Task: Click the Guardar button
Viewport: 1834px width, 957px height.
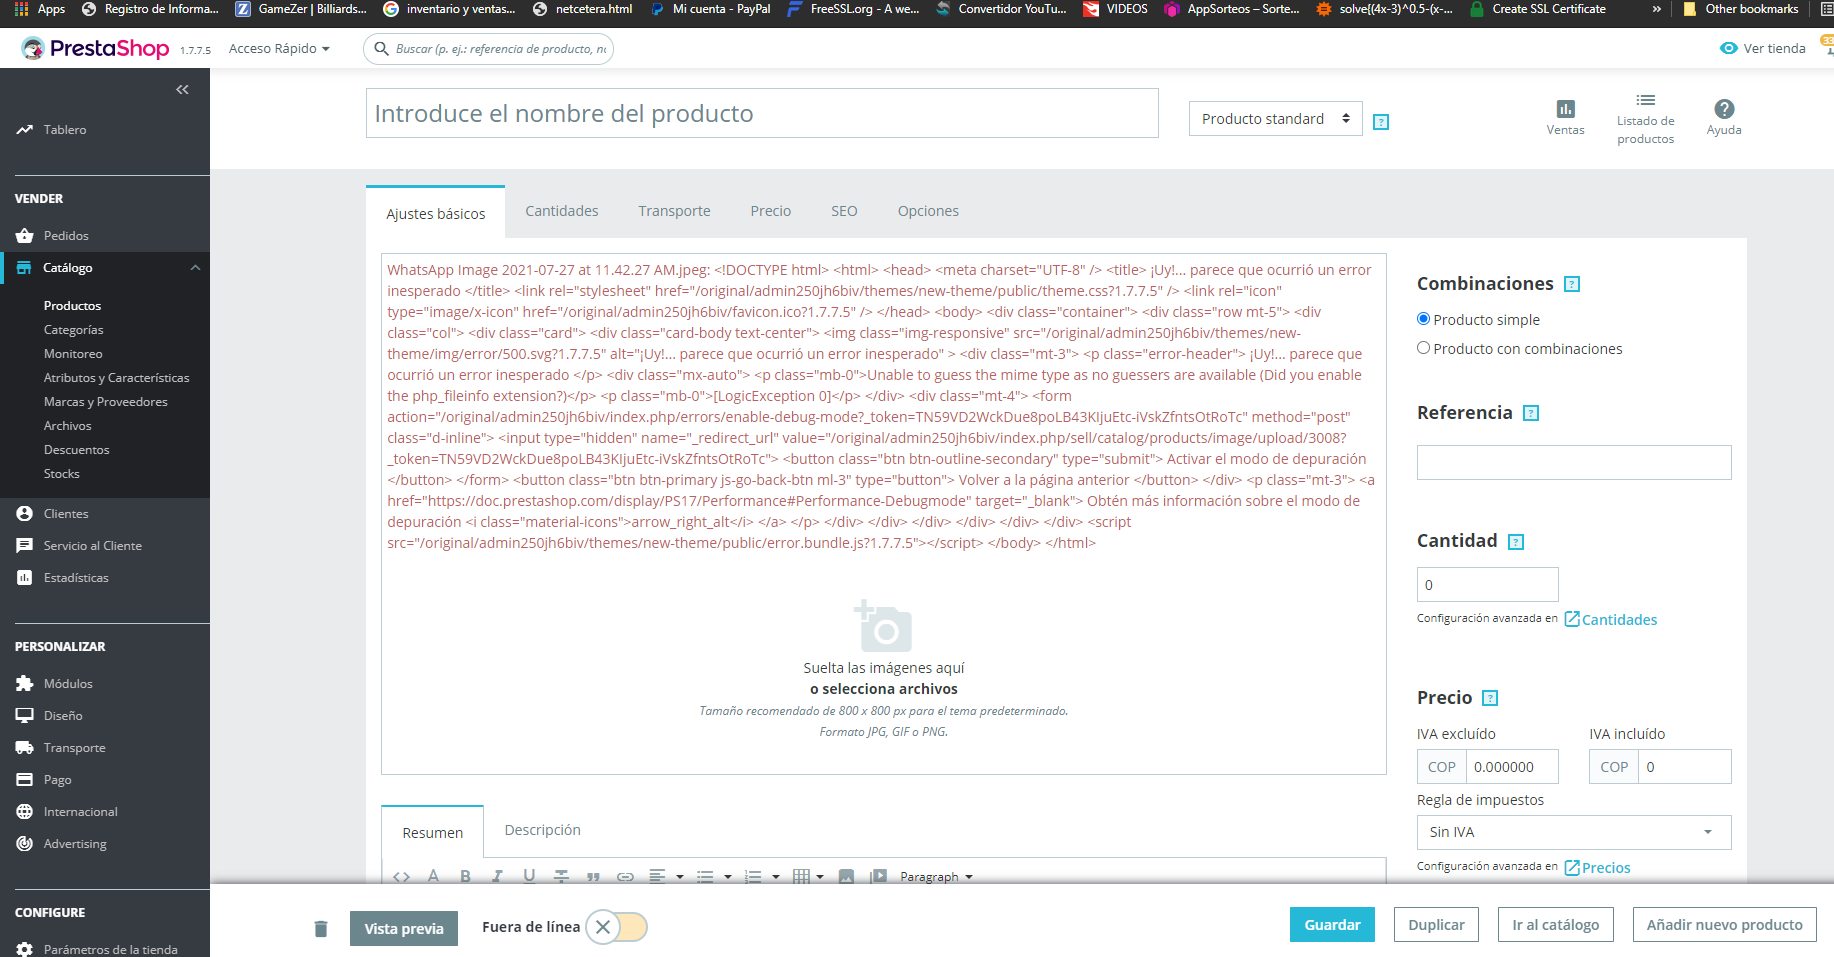Action: tap(1332, 925)
